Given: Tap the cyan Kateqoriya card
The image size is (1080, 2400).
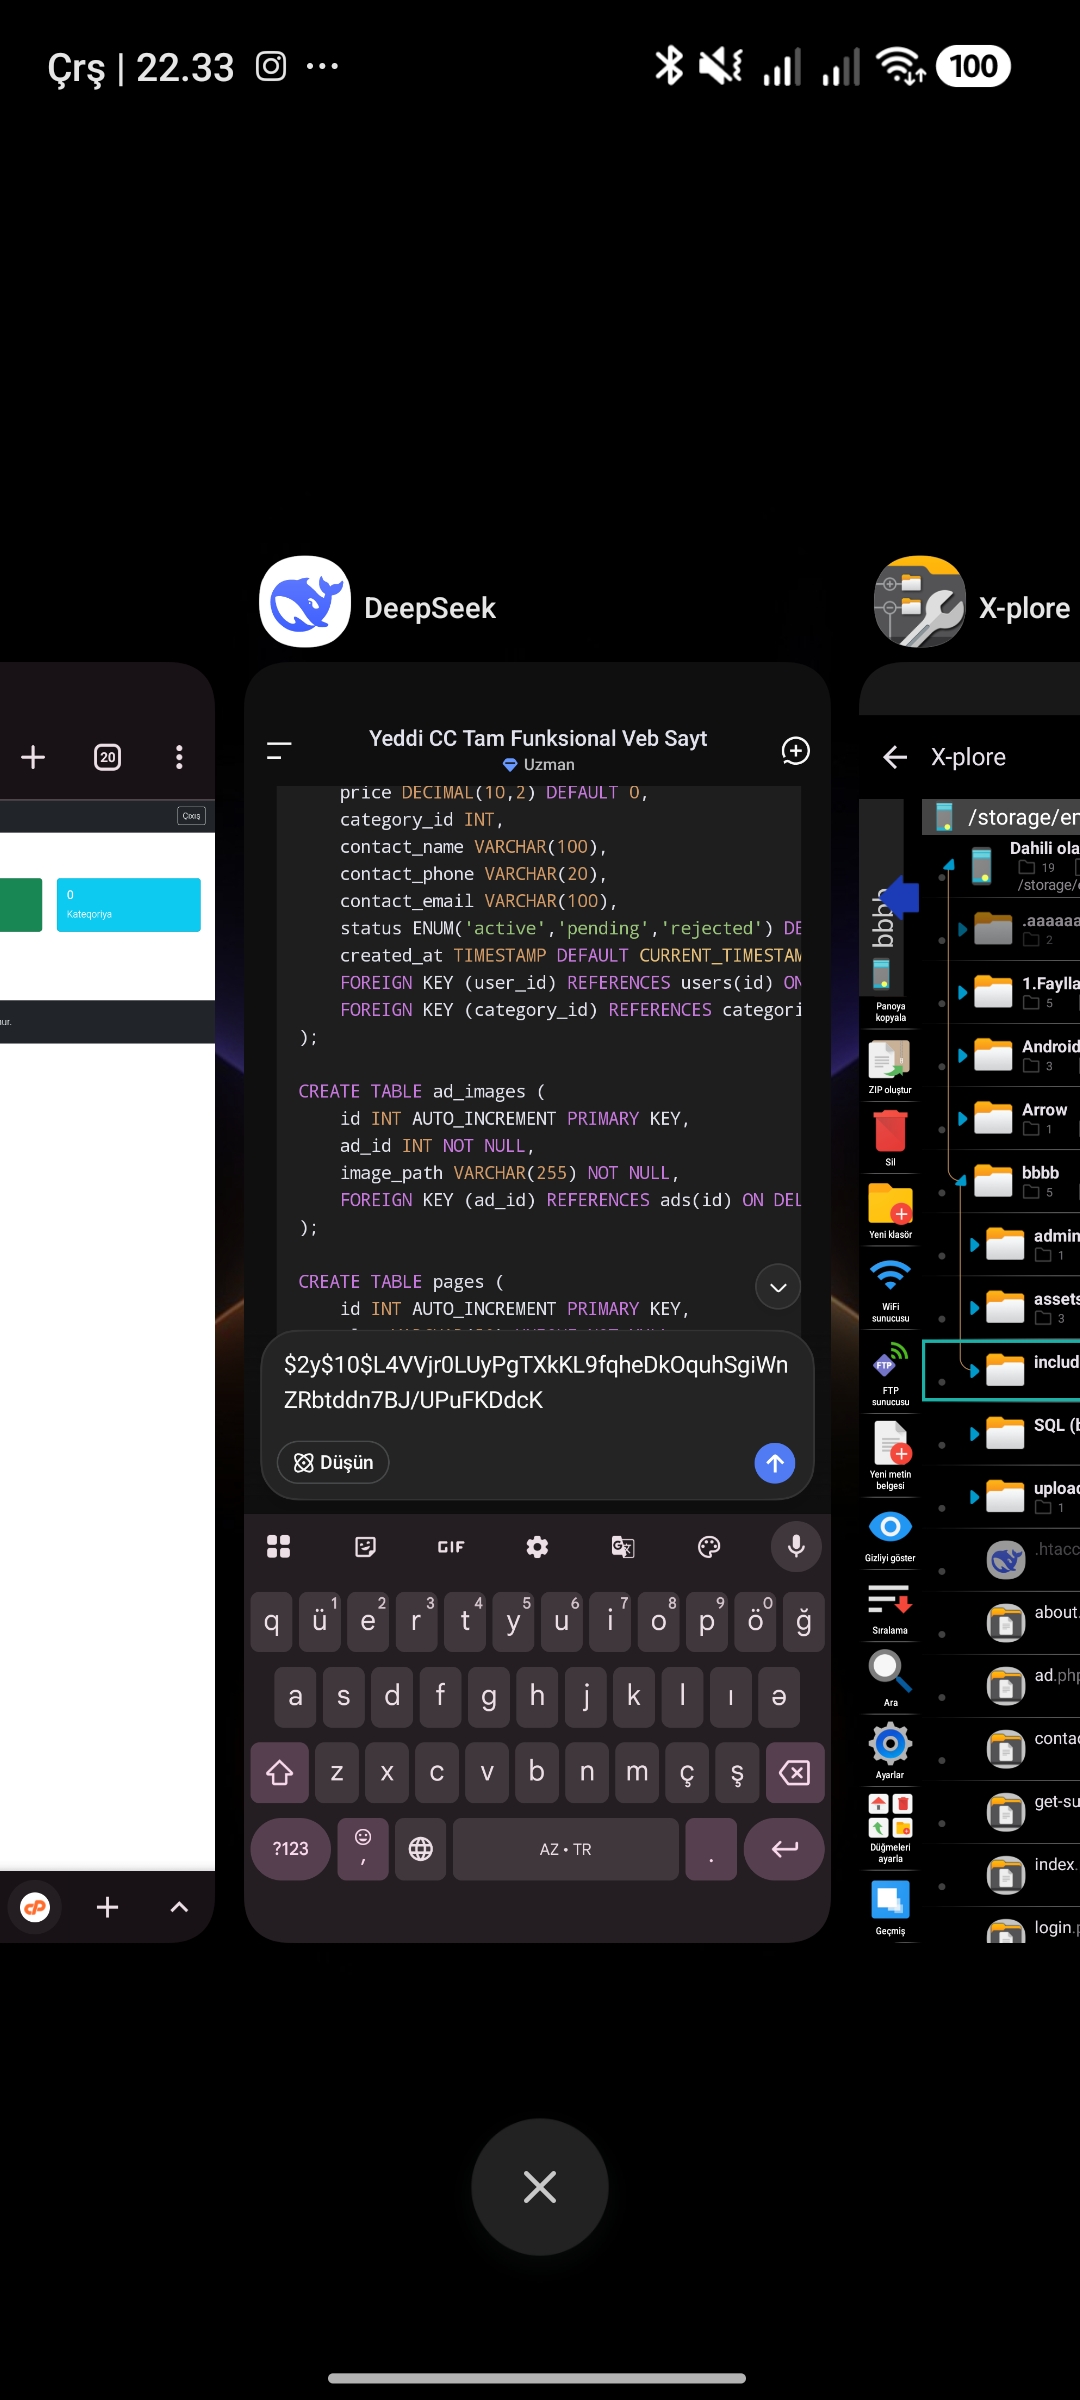Looking at the screenshot, I should point(129,905).
